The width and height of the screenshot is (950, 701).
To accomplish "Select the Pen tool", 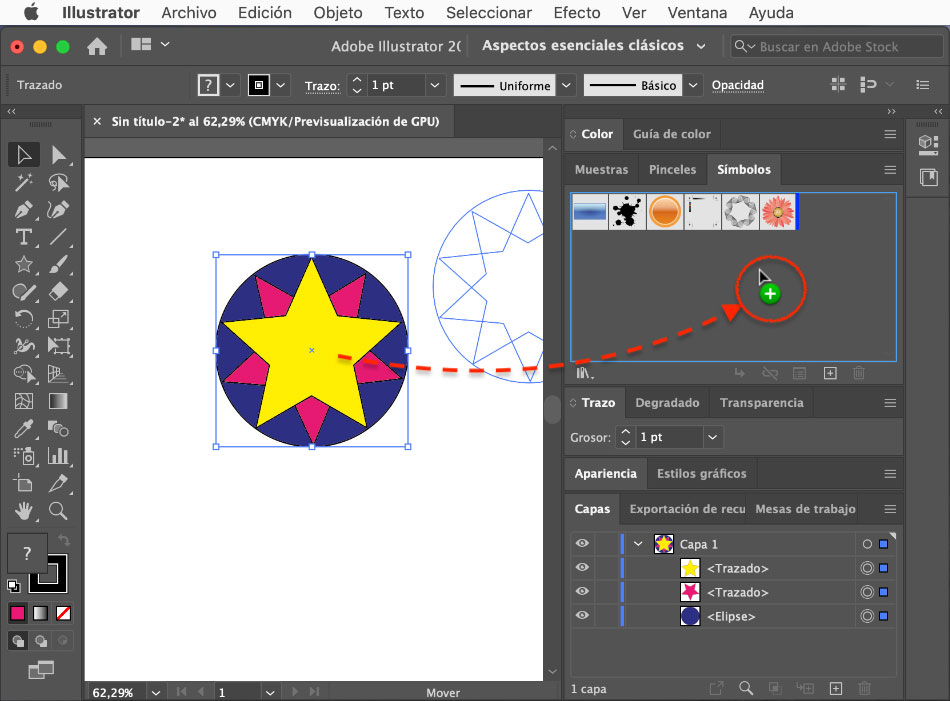I will tap(24, 210).
